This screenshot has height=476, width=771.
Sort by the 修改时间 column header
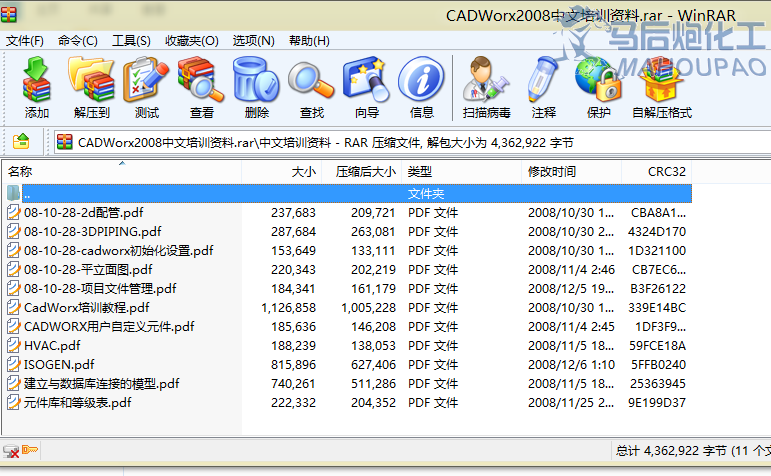click(x=572, y=172)
